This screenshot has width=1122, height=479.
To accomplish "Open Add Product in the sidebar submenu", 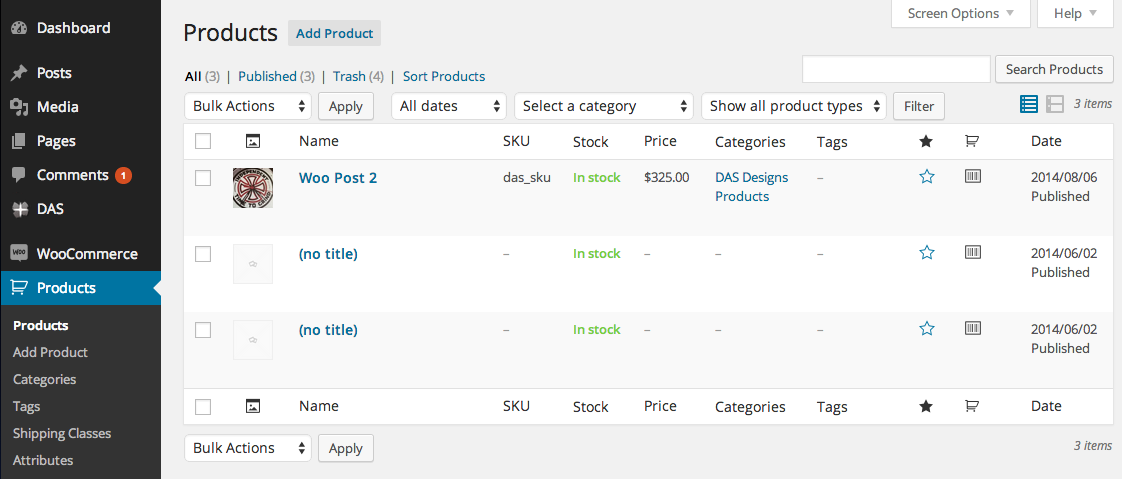I will (50, 352).
